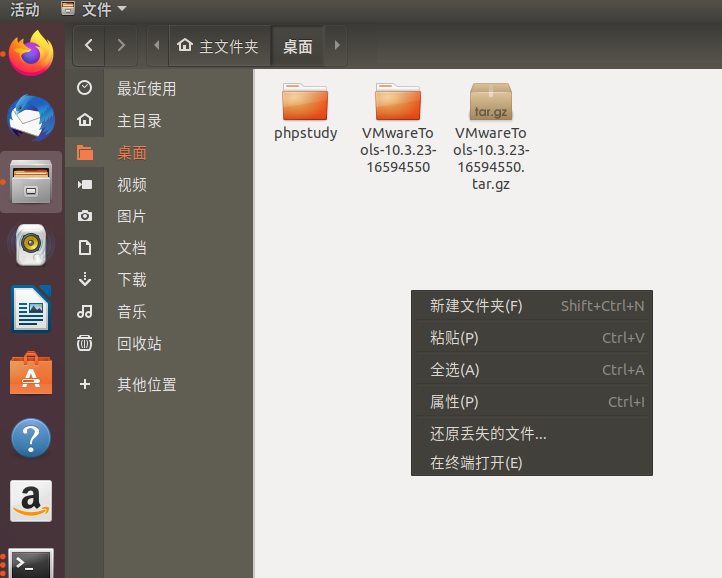Open 音乐 in the sidebar
The height and width of the screenshot is (578, 722).
(132, 312)
